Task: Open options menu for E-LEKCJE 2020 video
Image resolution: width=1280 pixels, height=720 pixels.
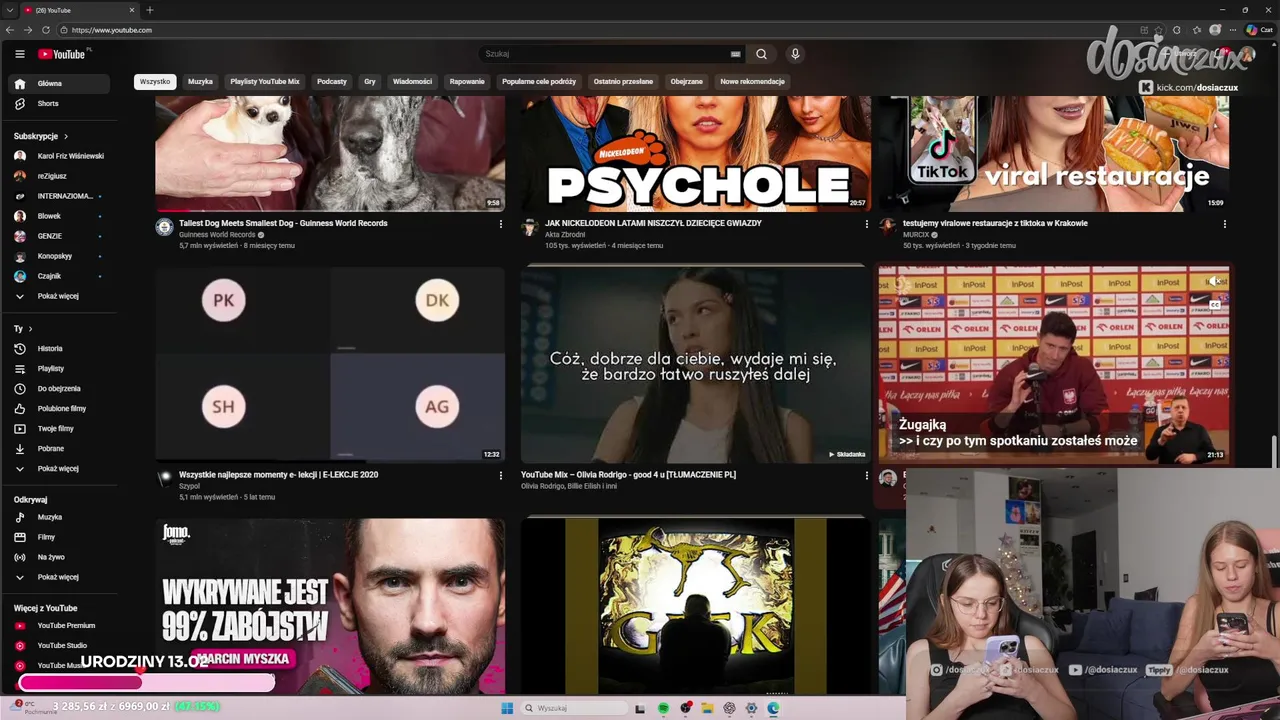Action: 501,476
